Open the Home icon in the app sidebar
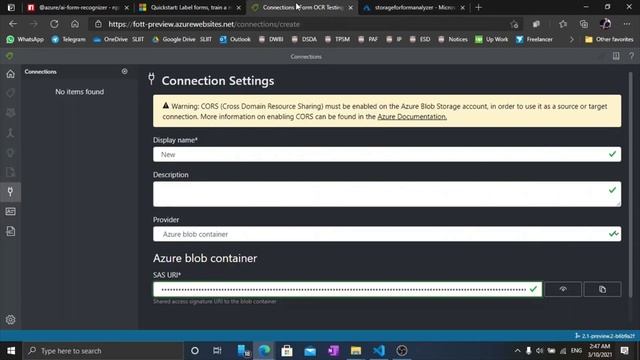The image size is (640, 360). pos(11,74)
